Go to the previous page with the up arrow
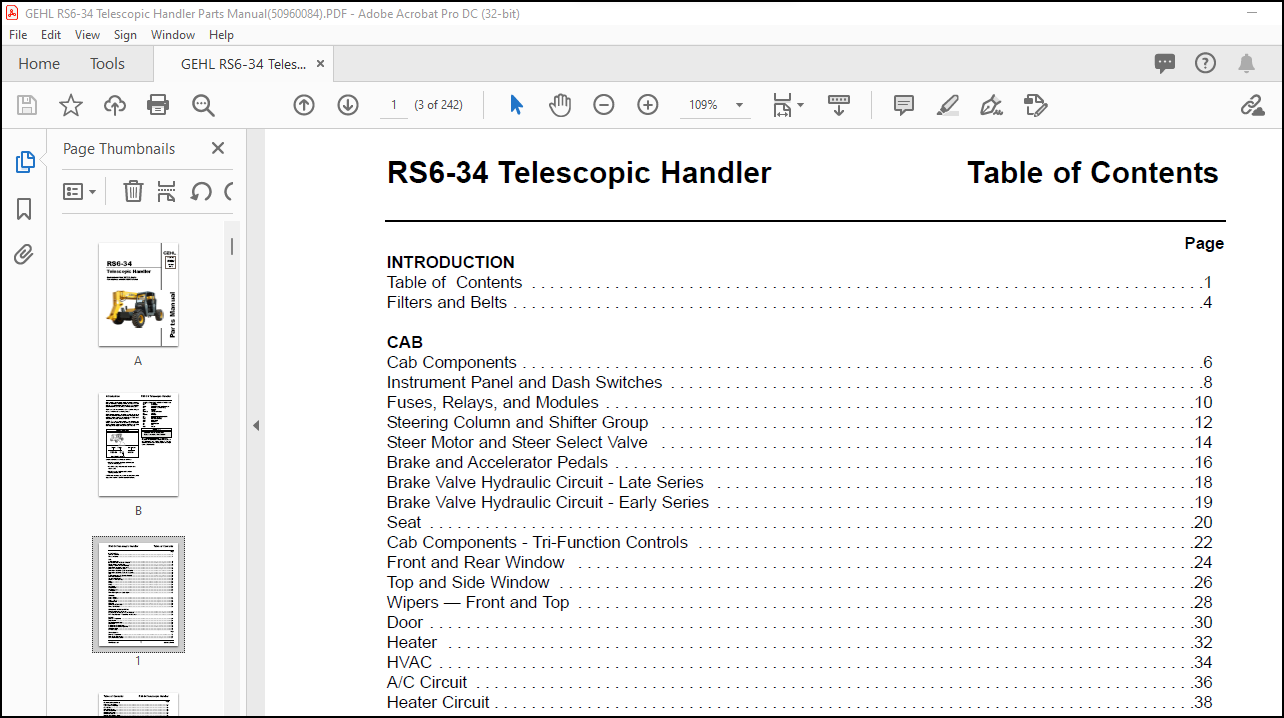Image resolution: width=1284 pixels, height=718 pixels. click(x=304, y=105)
